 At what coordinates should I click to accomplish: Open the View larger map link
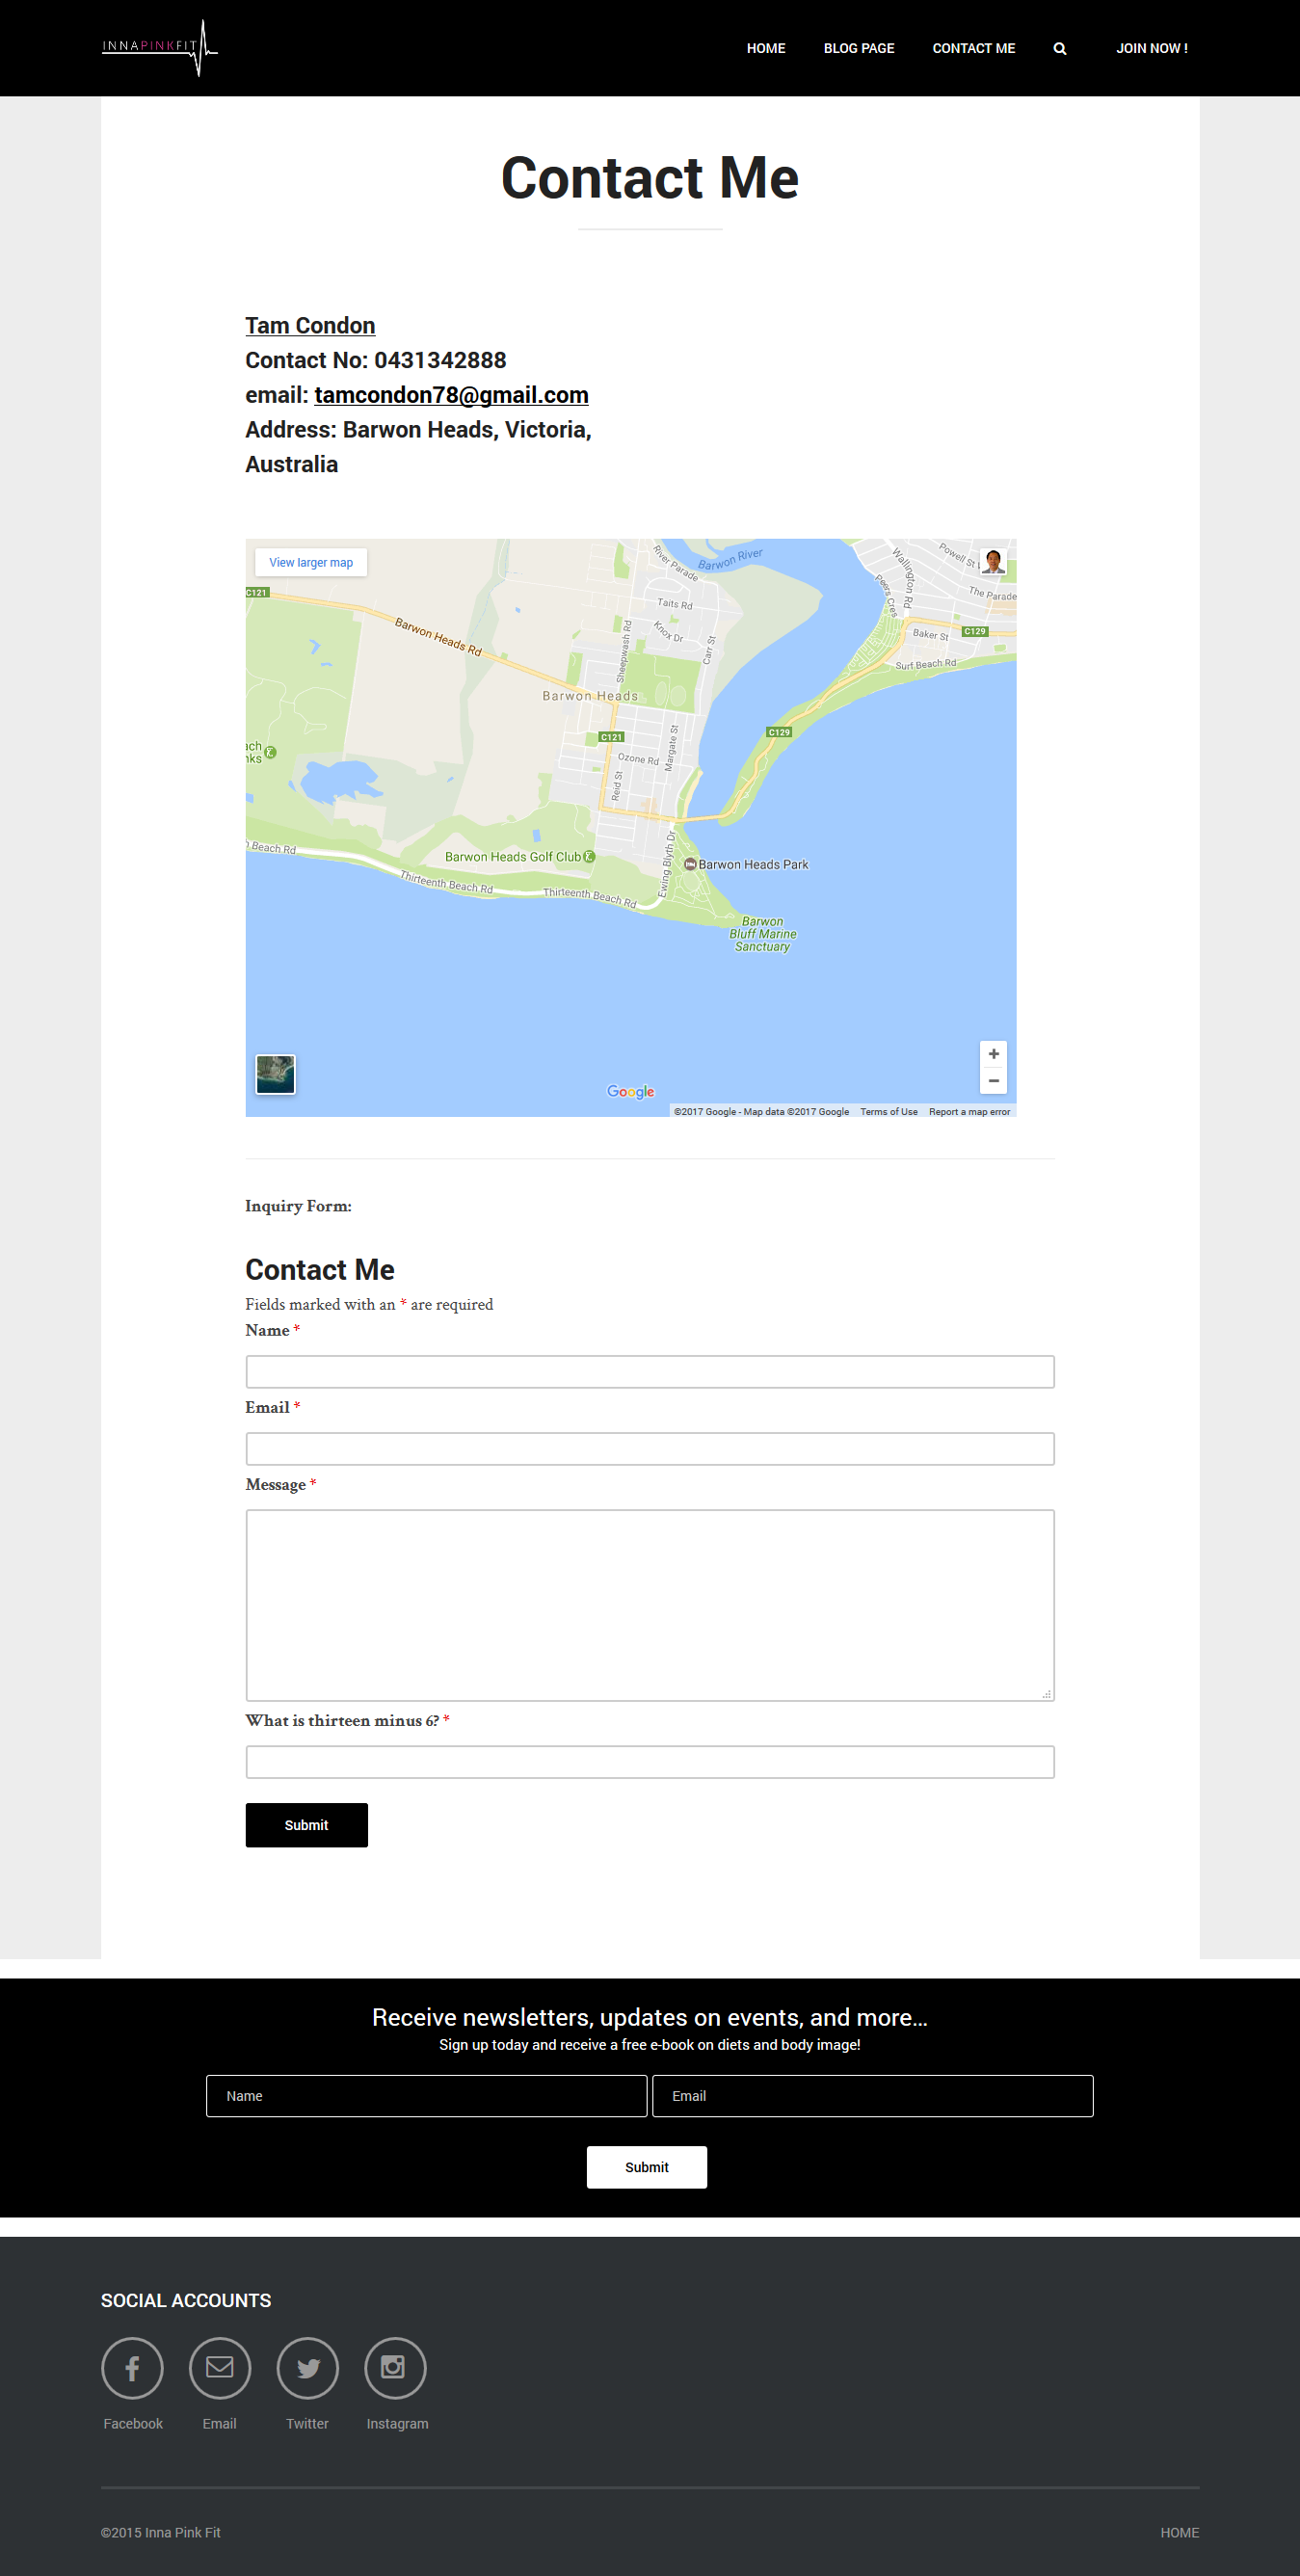(311, 563)
